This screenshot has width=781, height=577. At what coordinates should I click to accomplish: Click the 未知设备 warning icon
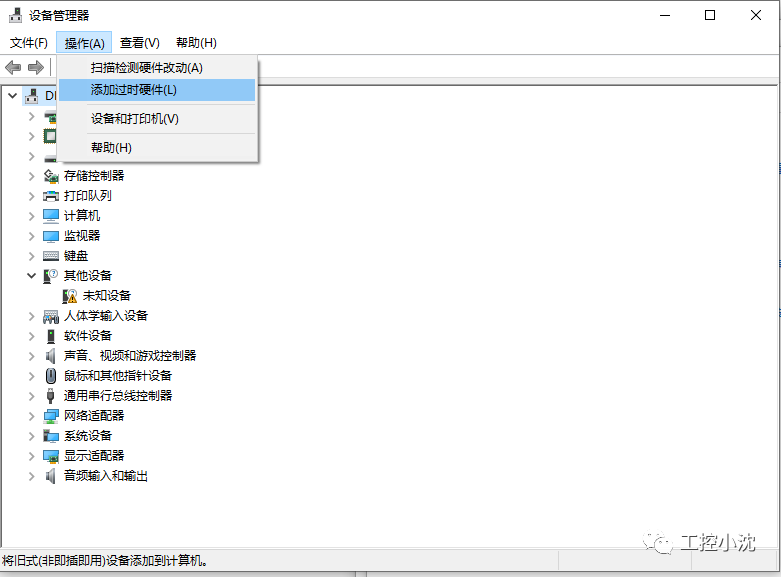click(x=70, y=296)
